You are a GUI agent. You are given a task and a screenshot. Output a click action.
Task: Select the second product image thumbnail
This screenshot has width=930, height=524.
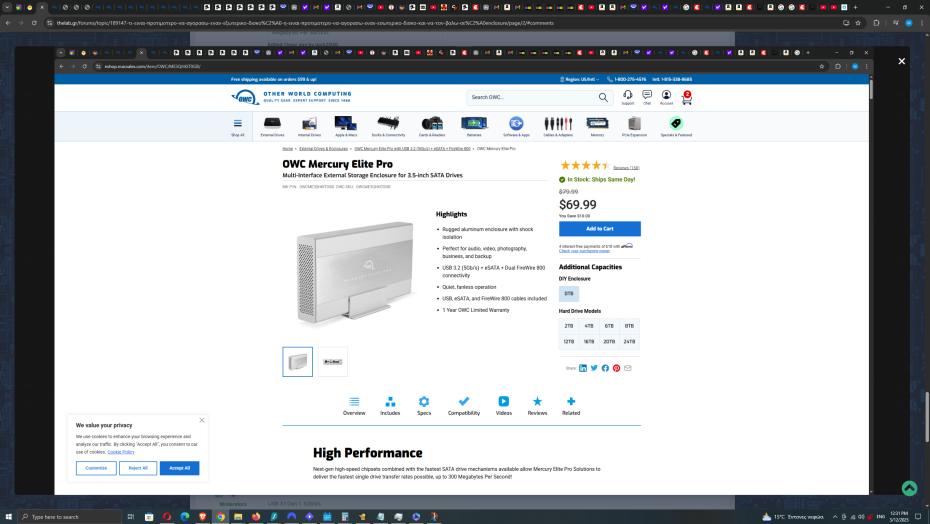(333, 362)
